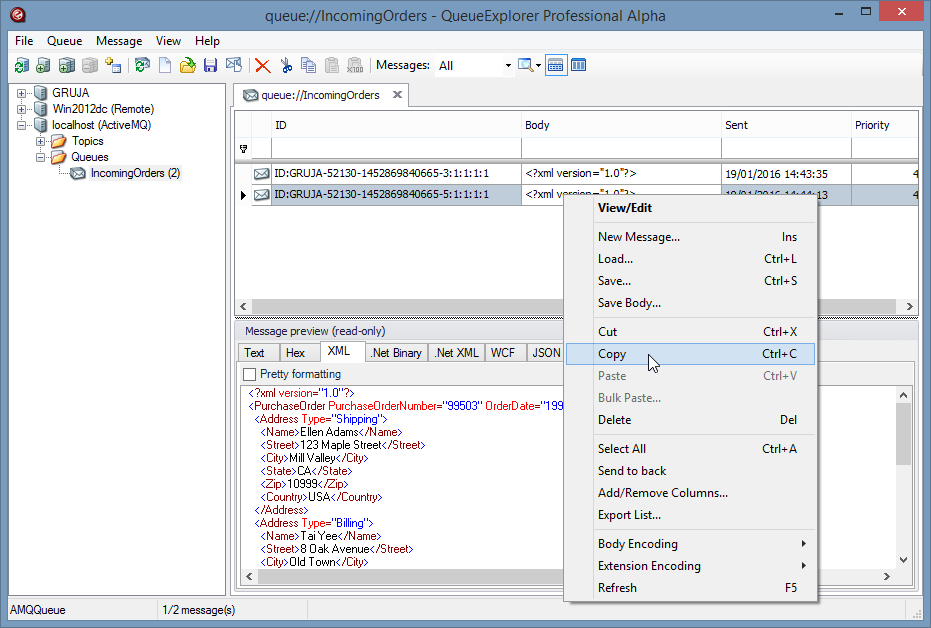
Task: Expand the Topics folder in tree
Action: [41, 141]
